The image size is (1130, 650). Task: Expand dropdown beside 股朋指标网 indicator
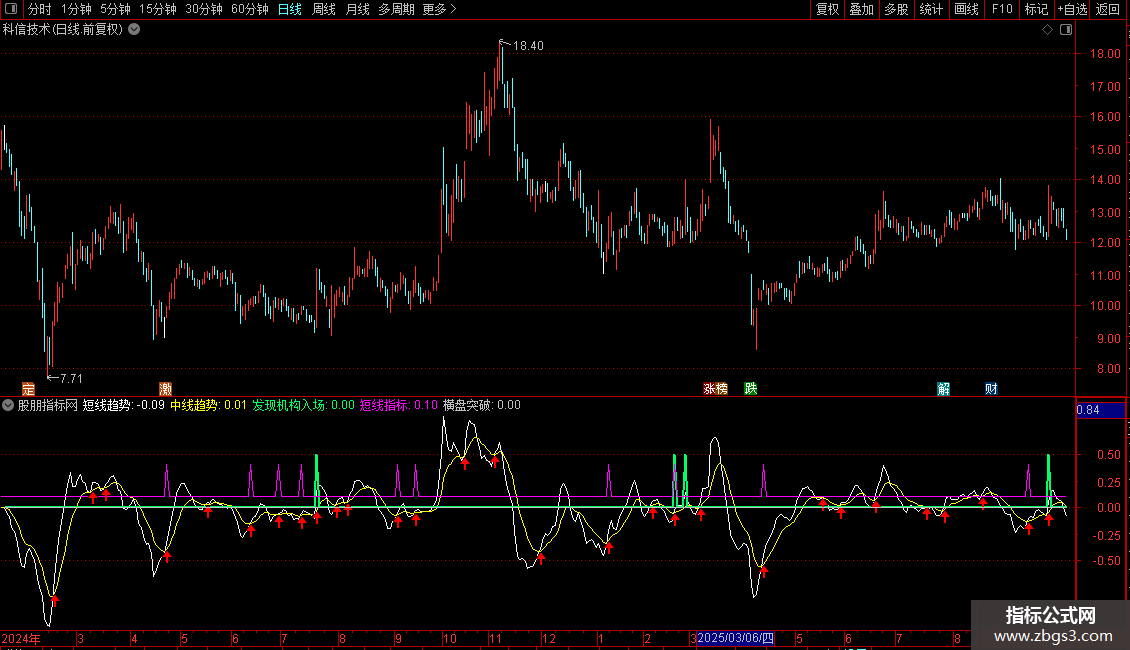pos(8,405)
